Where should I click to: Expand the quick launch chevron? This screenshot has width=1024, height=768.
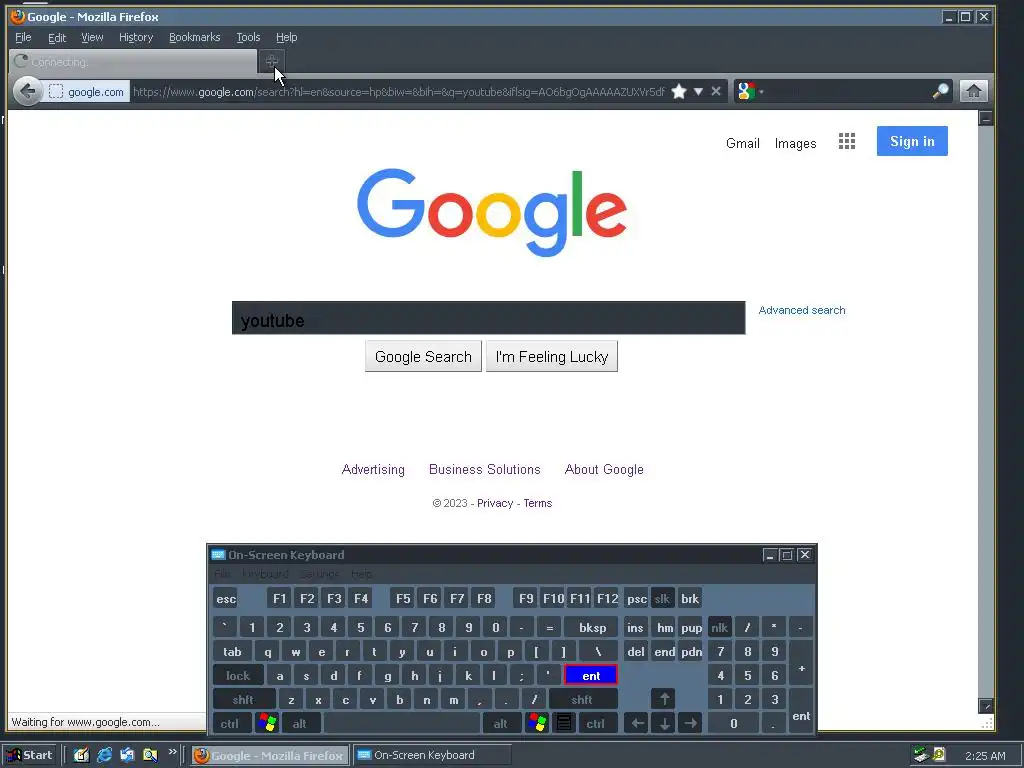pyautogui.click(x=172, y=752)
